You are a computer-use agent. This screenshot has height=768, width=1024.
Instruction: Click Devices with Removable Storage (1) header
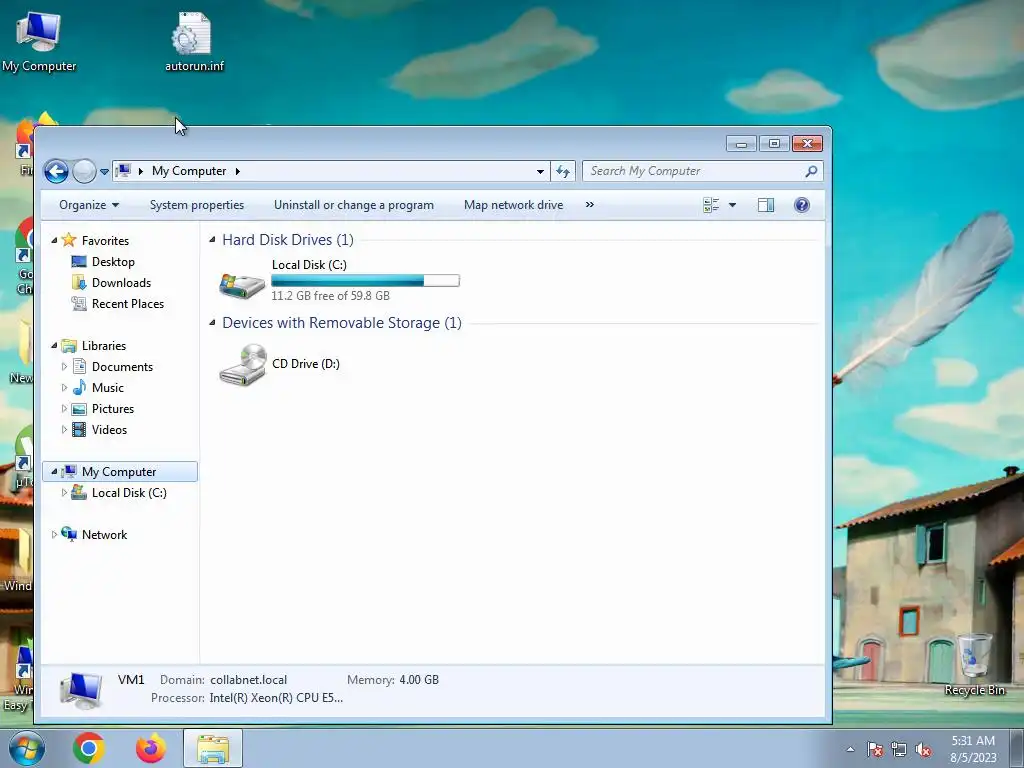342,323
